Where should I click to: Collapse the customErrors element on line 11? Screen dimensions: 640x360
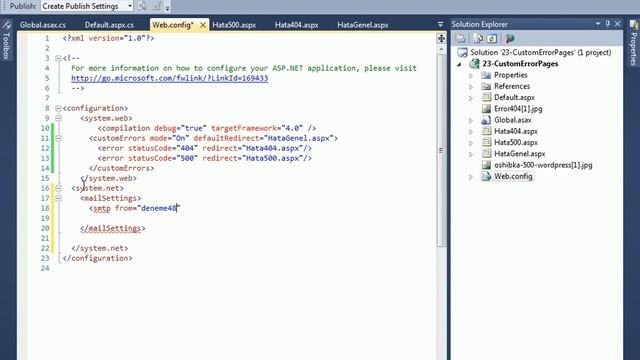tap(58, 138)
